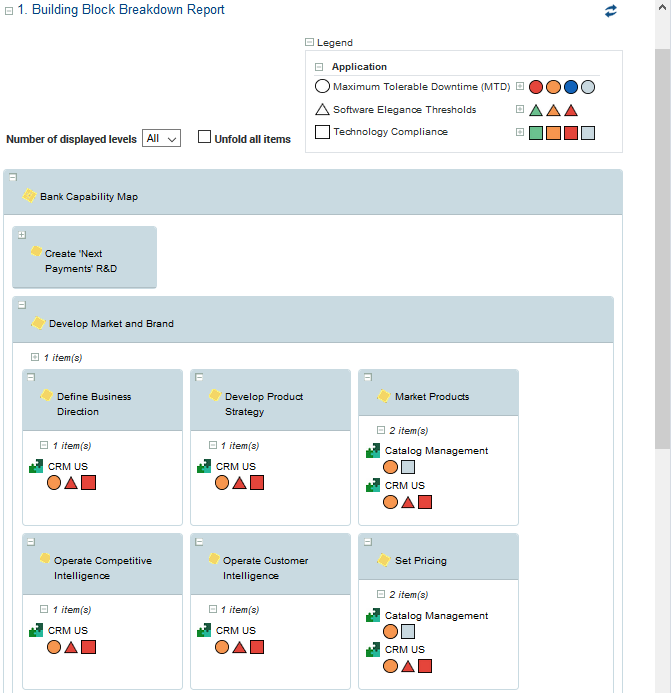Click the Market Products capability icon
This screenshot has width=671, height=693.
coord(384,396)
